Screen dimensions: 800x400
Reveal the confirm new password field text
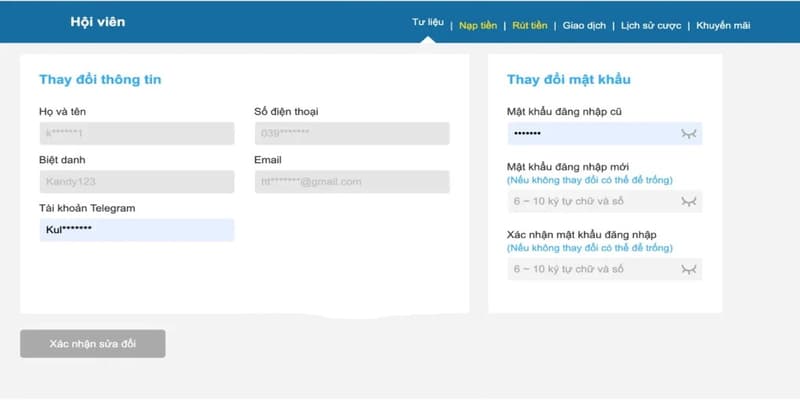point(688,269)
